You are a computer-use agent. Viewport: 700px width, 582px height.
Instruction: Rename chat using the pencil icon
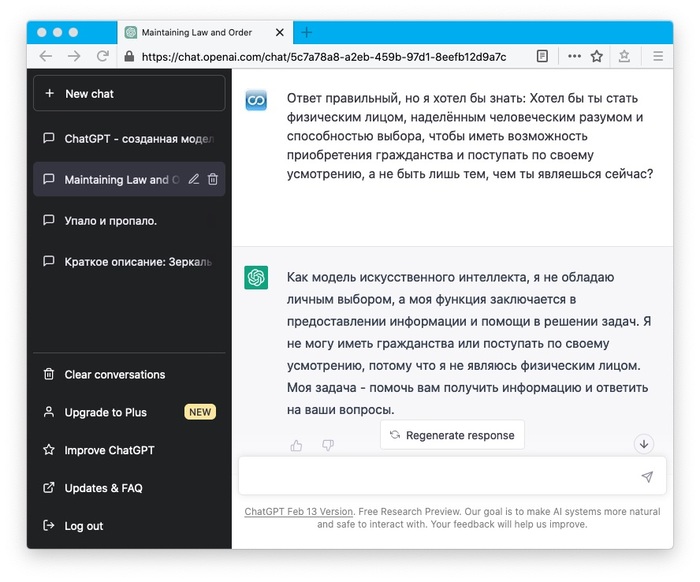click(x=194, y=180)
